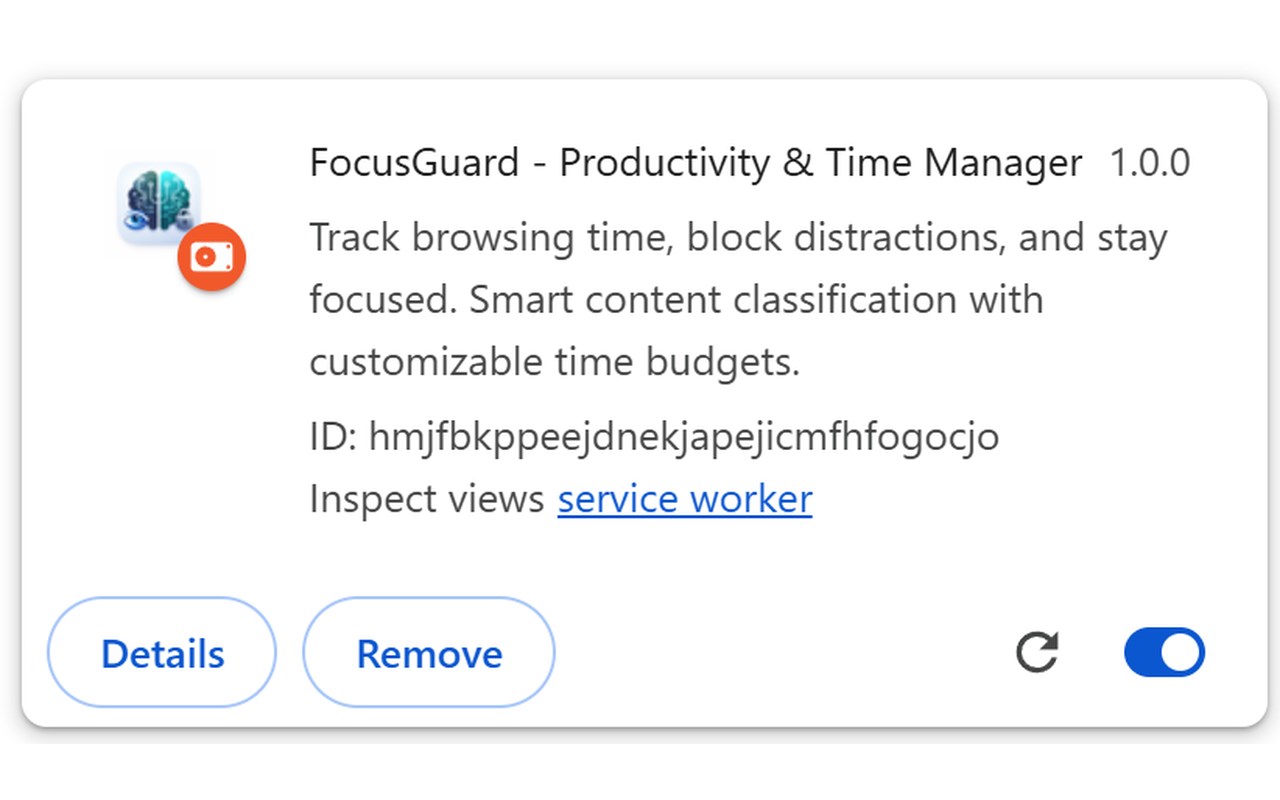Click "Productivity & Time Manager" title text
This screenshot has height=800, width=1280.
tap(820, 162)
